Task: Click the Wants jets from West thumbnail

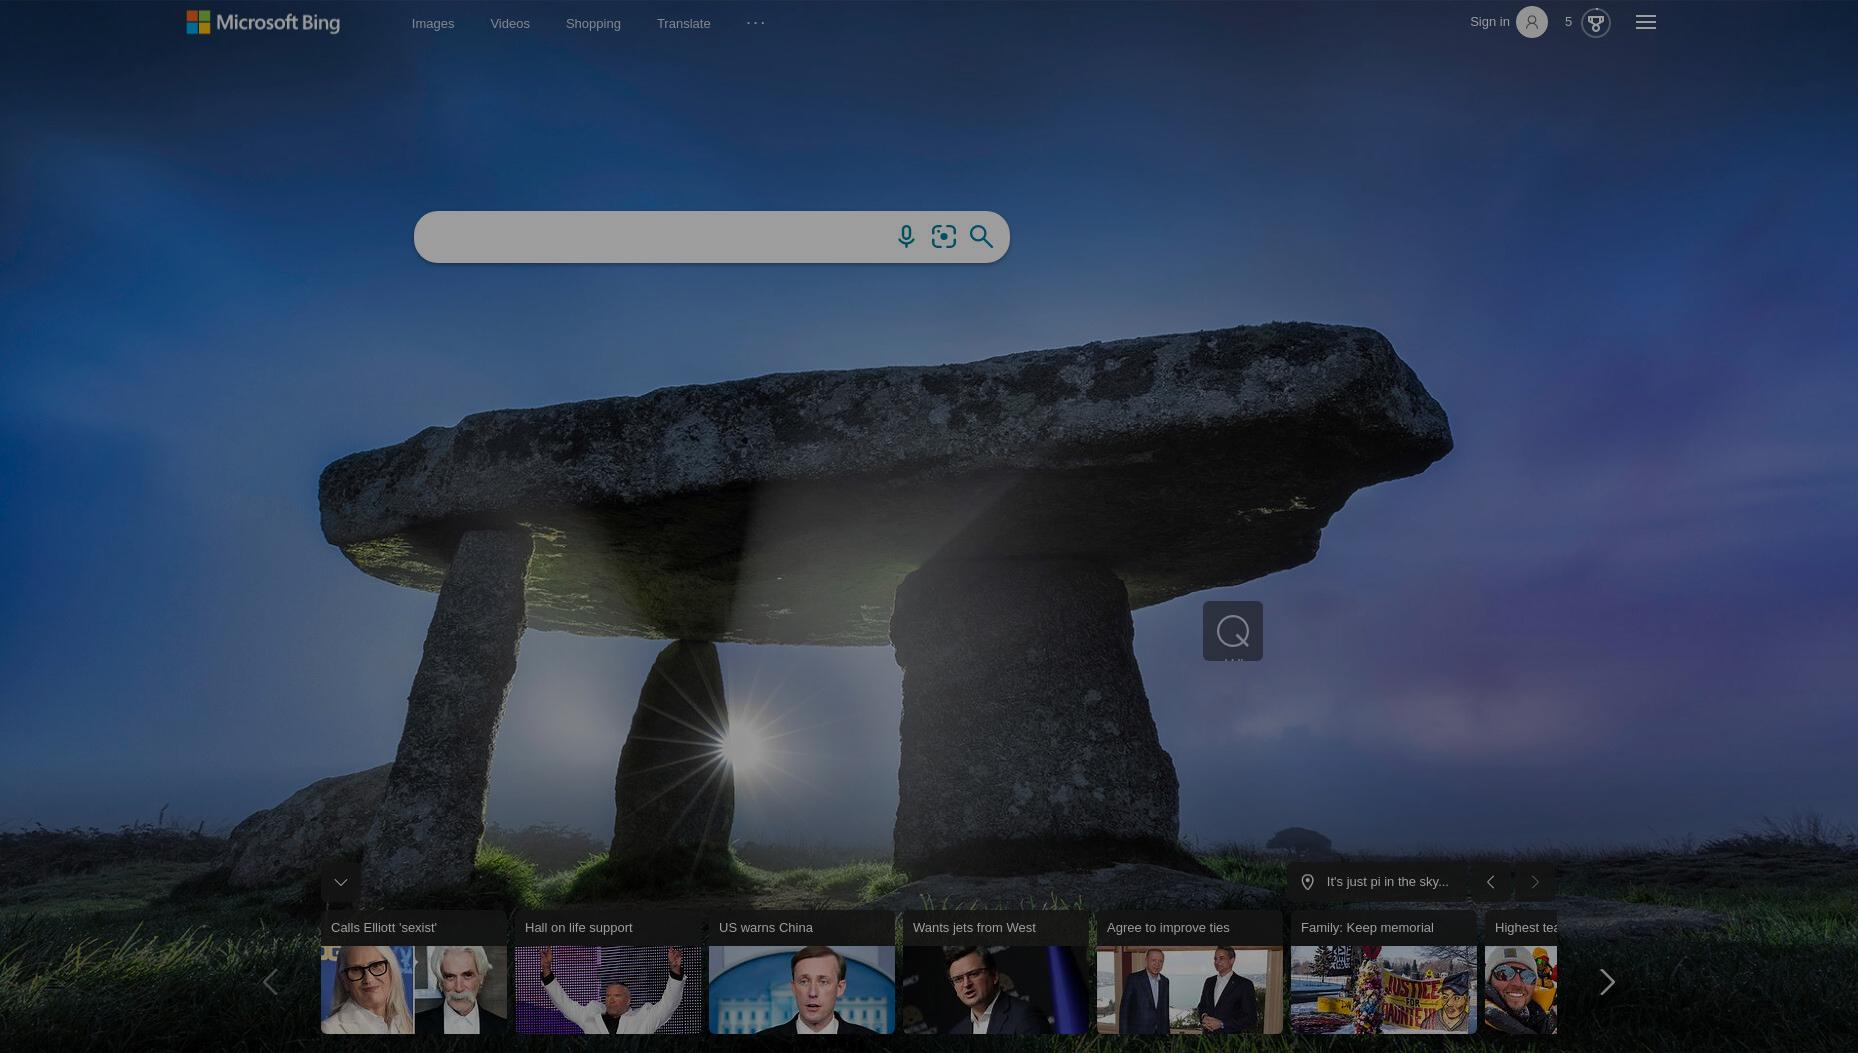Action: coord(996,990)
